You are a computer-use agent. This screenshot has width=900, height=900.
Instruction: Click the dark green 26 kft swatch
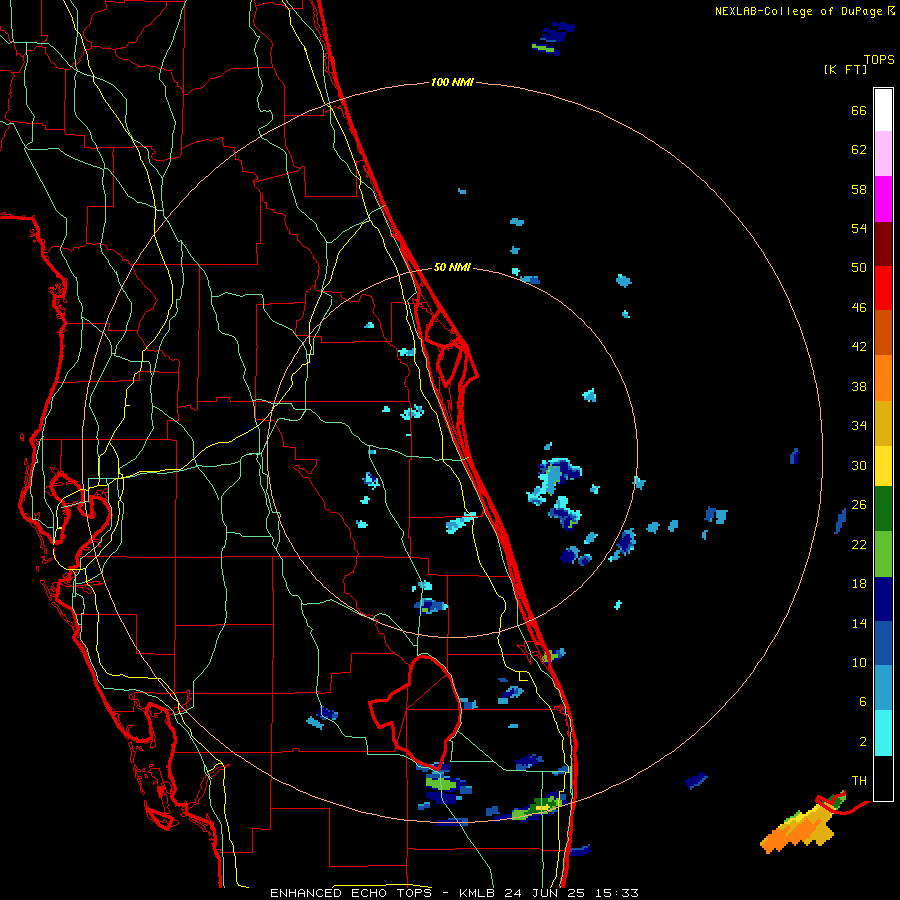tap(883, 509)
